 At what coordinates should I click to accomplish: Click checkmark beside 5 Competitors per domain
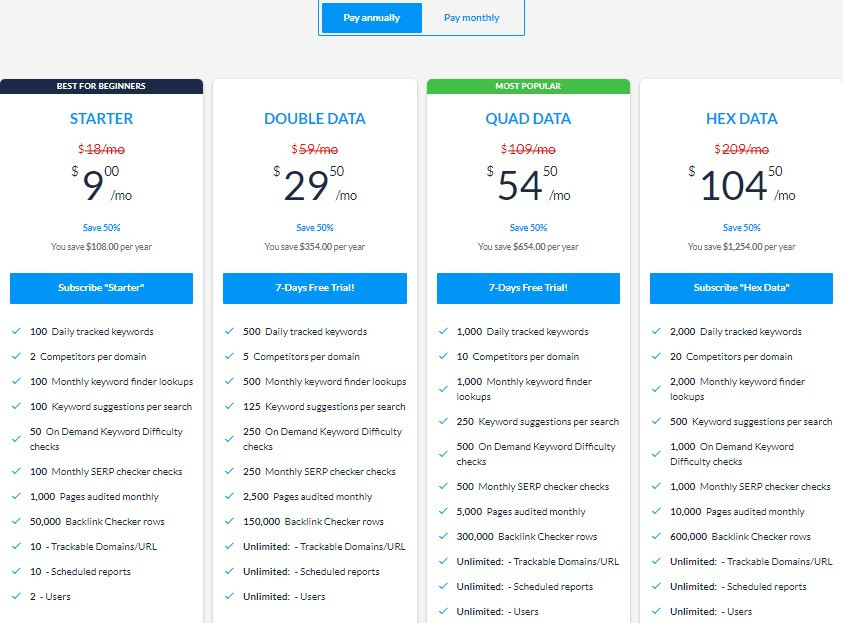230,356
